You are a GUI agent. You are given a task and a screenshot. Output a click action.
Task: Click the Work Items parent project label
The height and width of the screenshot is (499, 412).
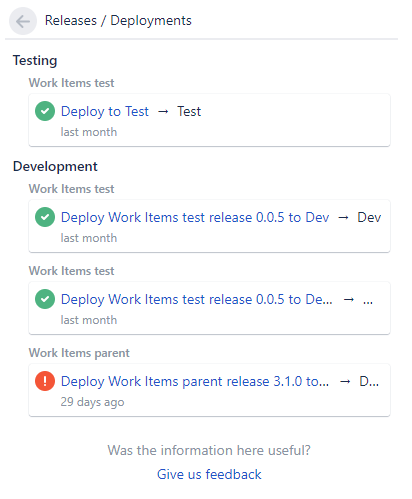tap(79, 353)
